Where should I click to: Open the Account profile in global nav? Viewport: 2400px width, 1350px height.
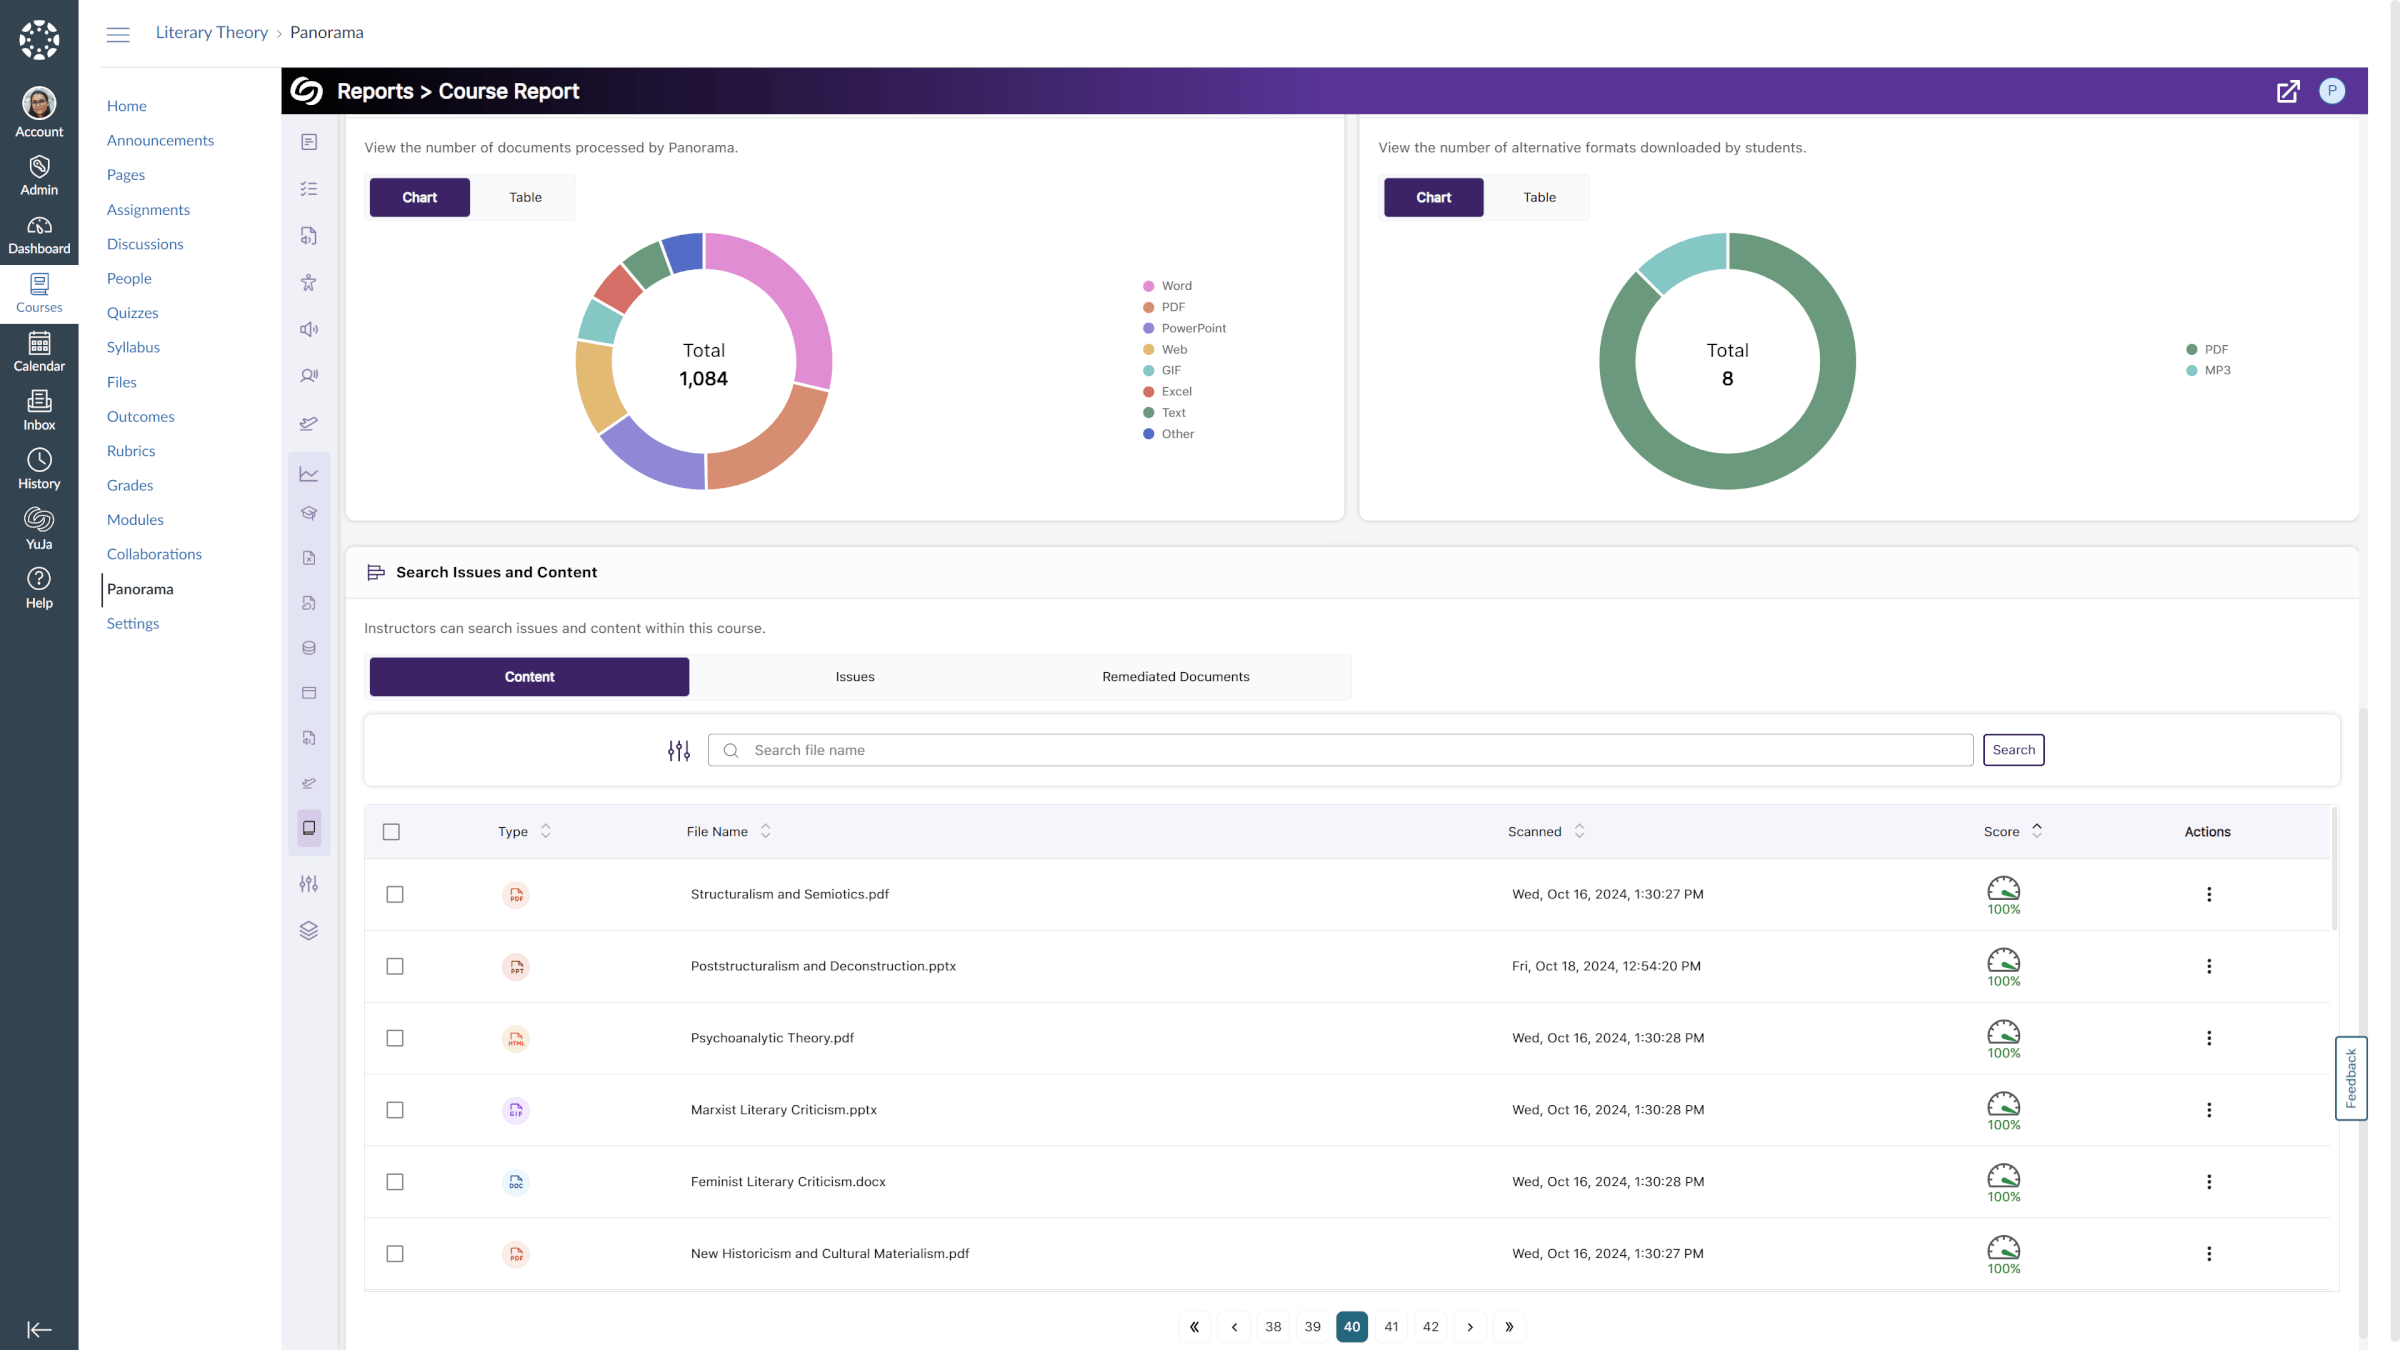pyautogui.click(x=39, y=112)
